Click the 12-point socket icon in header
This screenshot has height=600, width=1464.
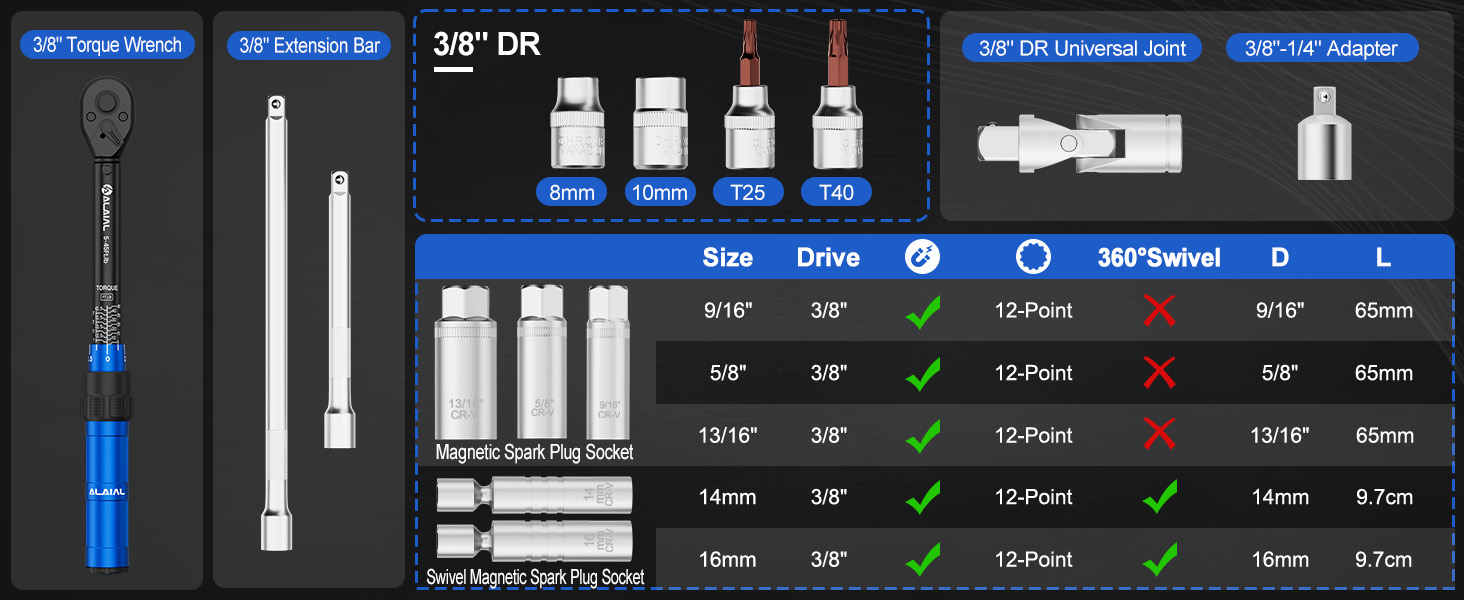[x=1034, y=257]
